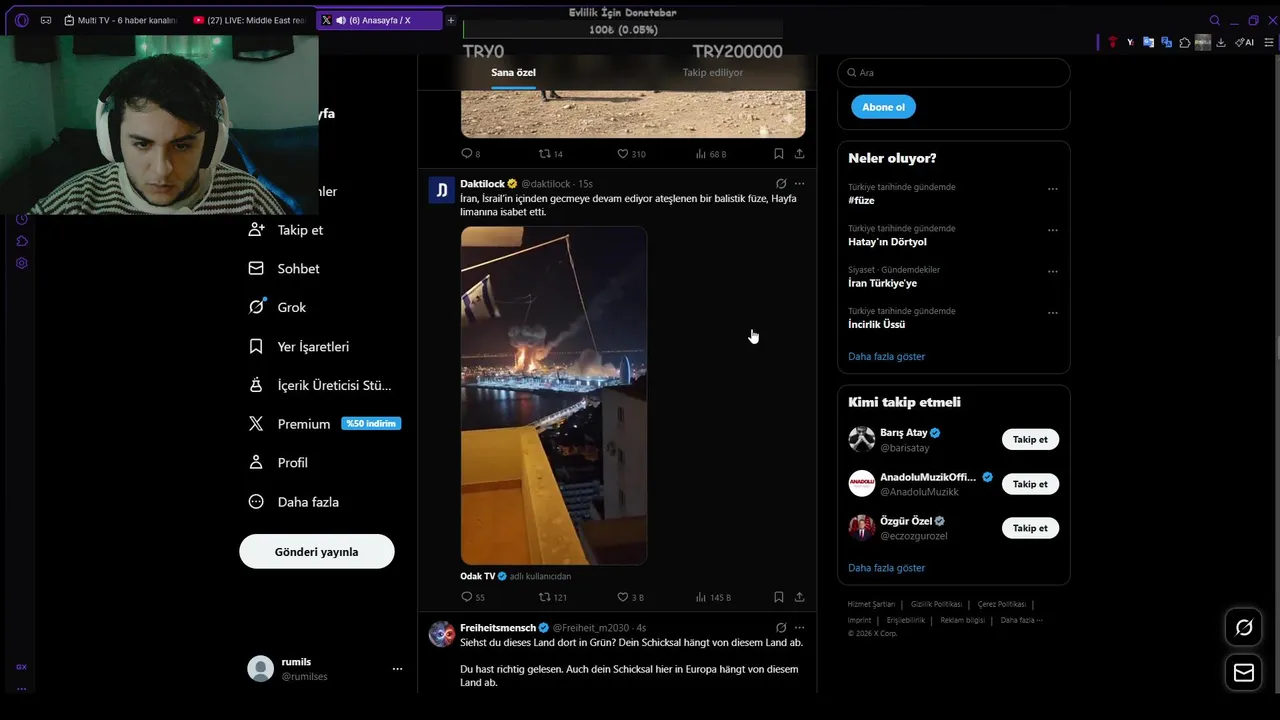Open İçerik Üreticisi Stüdyosu
This screenshot has height=720, width=1280.
(x=319, y=385)
